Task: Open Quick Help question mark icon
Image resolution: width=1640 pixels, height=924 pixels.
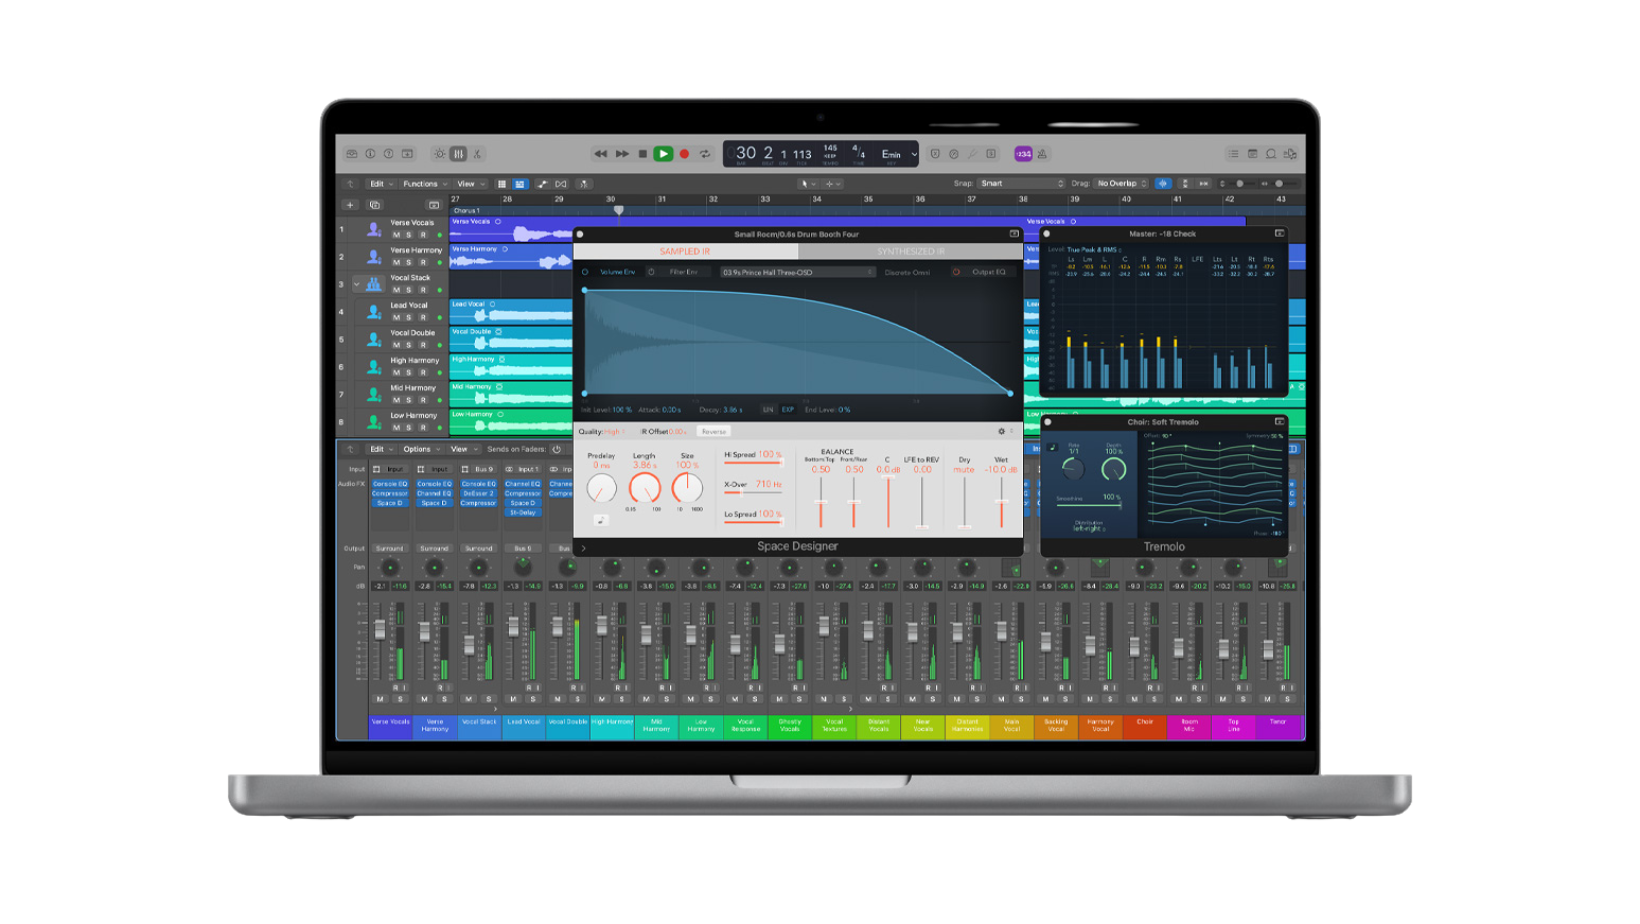Action: click(389, 154)
